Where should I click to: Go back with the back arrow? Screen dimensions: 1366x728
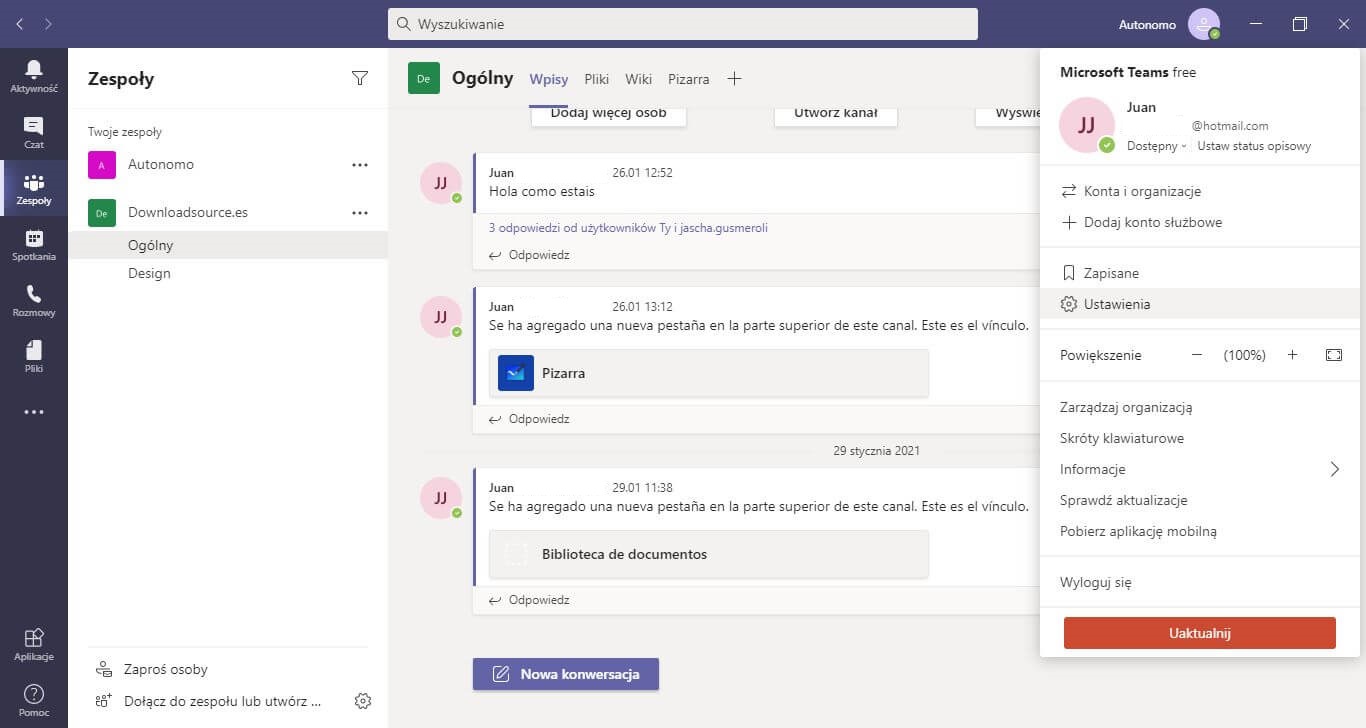(20, 23)
